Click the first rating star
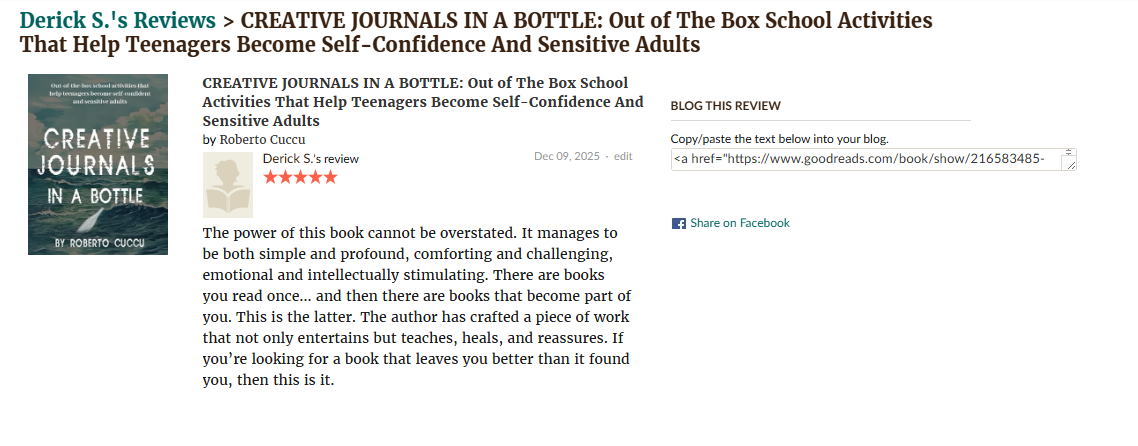 270,177
